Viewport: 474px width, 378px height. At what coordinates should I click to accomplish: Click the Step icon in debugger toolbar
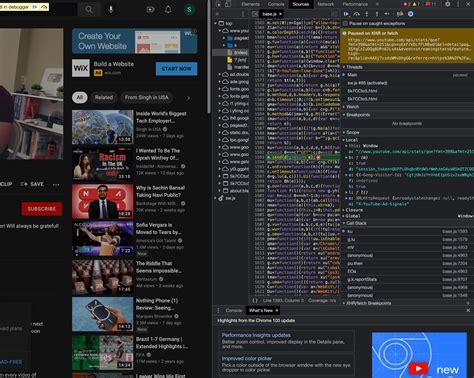(x=387, y=14)
